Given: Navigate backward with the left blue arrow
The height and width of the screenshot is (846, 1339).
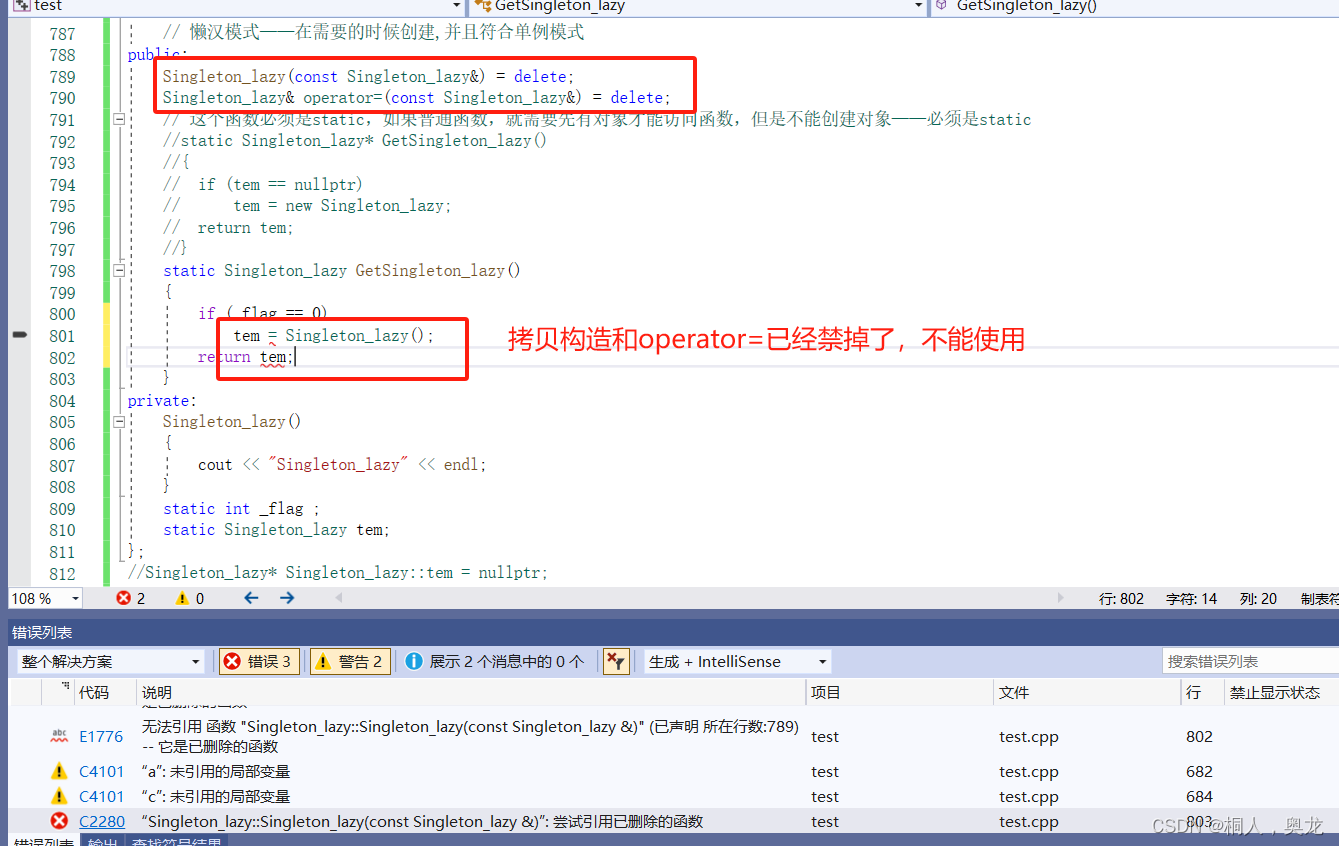Looking at the screenshot, I should point(251,598).
